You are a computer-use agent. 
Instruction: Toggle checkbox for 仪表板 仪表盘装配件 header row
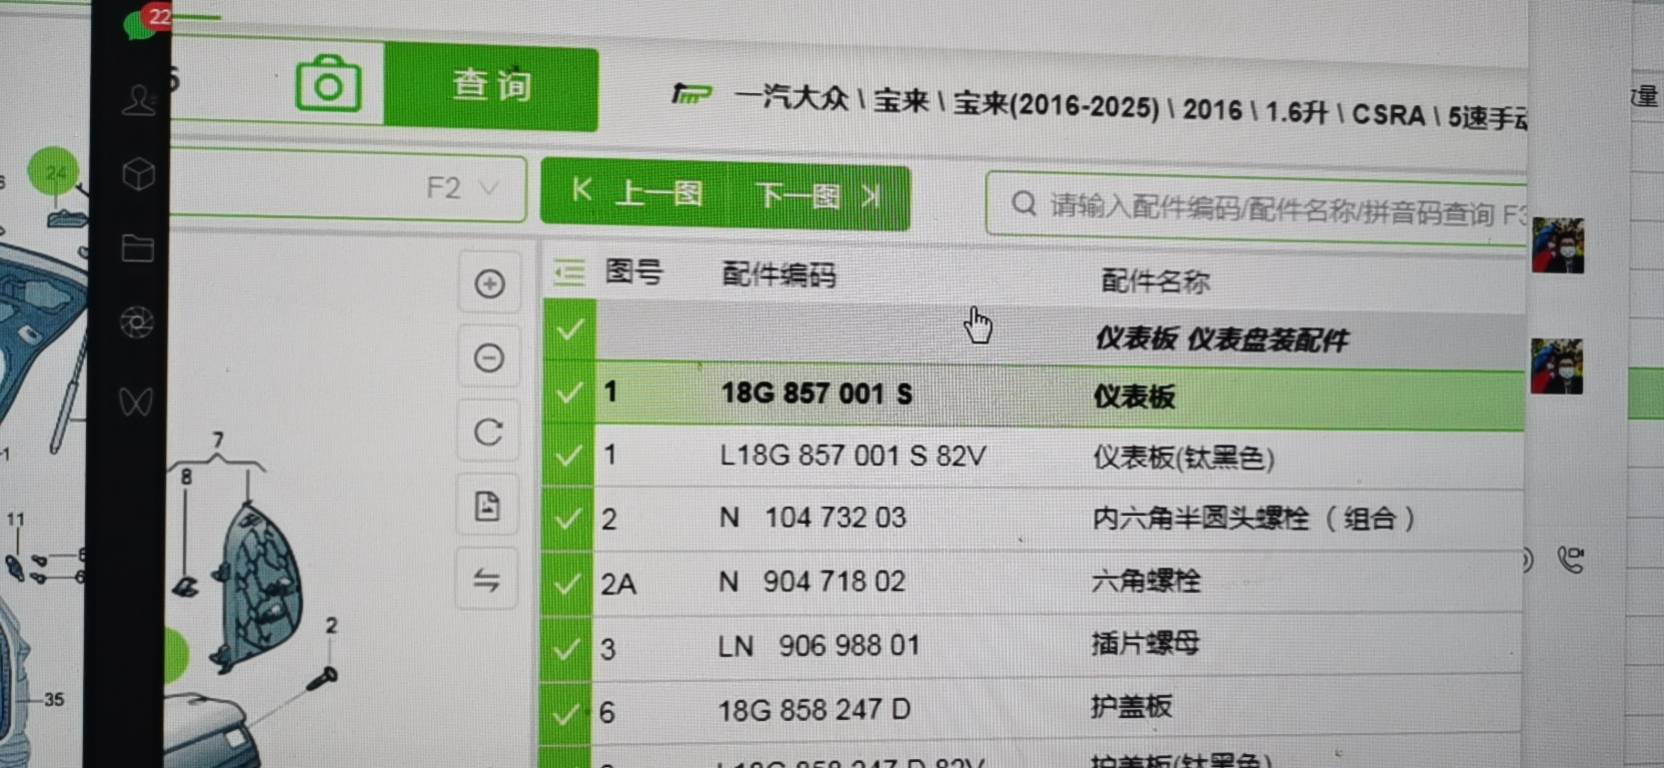(x=570, y=330)
